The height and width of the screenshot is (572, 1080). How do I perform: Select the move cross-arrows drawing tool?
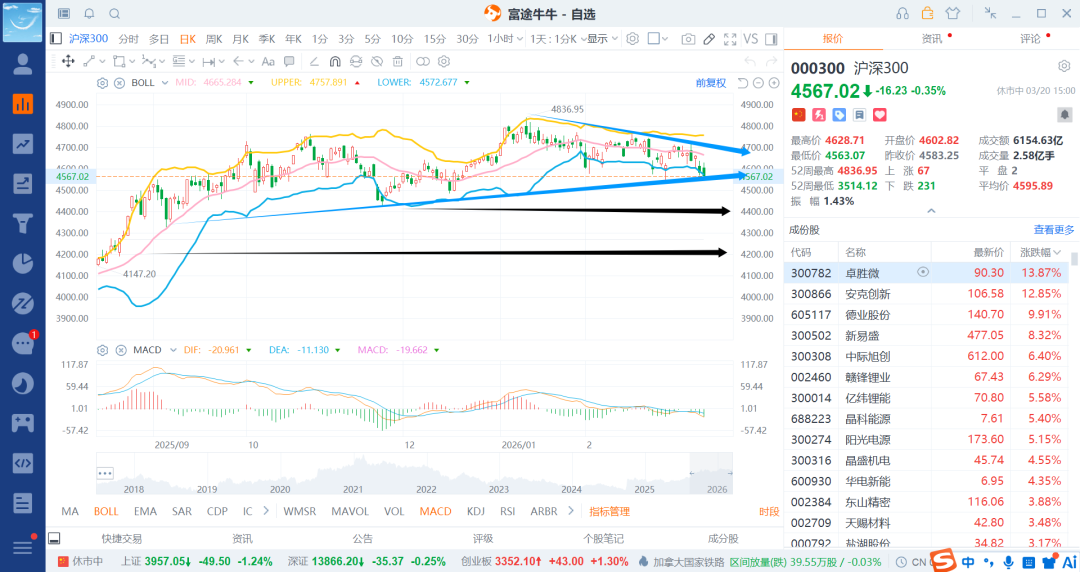68,61
